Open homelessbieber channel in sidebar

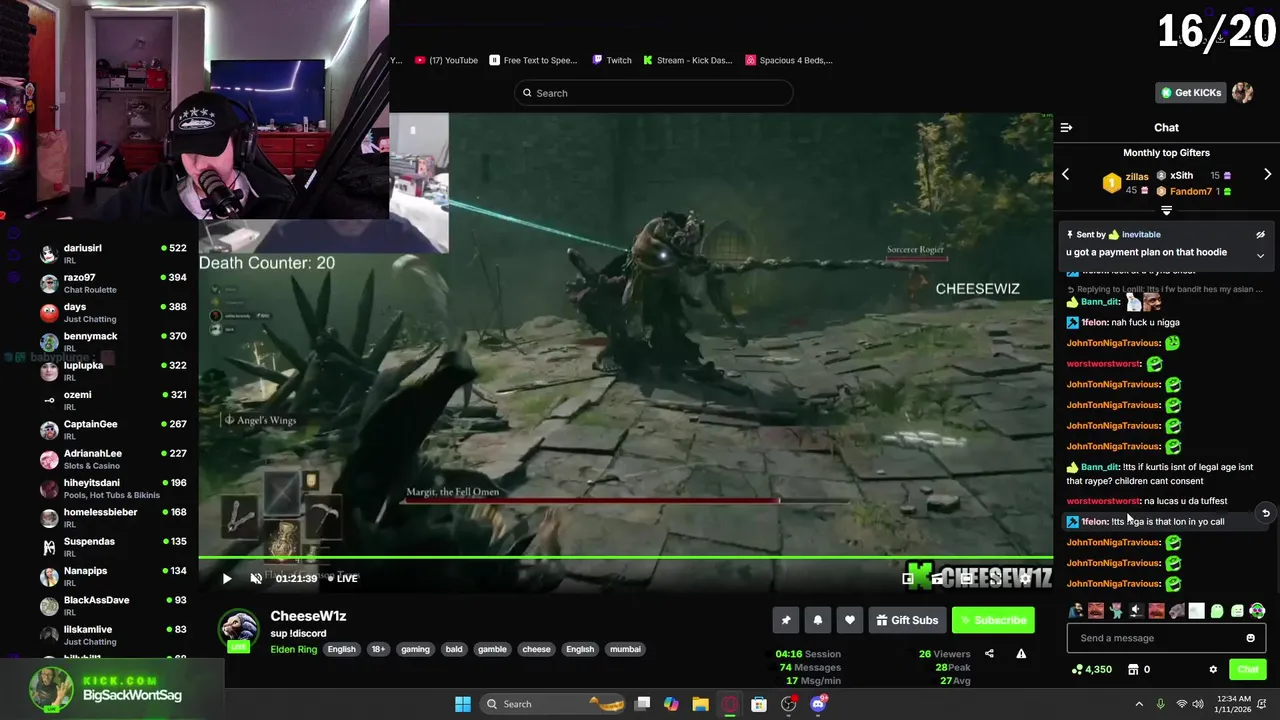click(x=113, y=517)
